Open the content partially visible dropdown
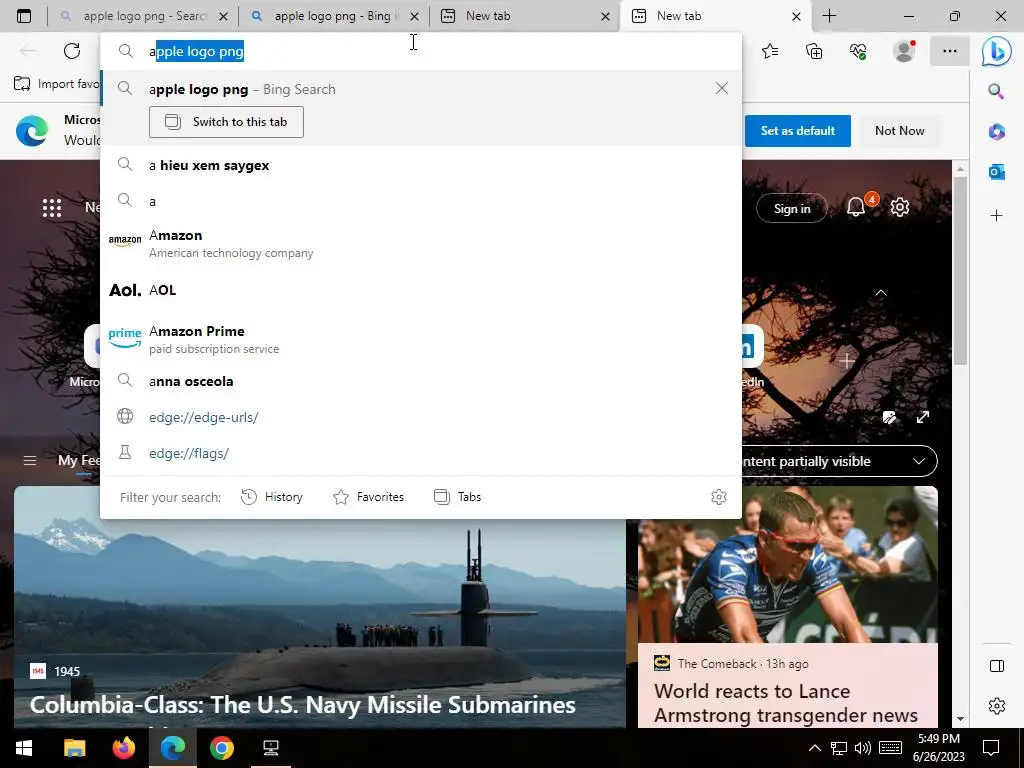 click(840, 461)
